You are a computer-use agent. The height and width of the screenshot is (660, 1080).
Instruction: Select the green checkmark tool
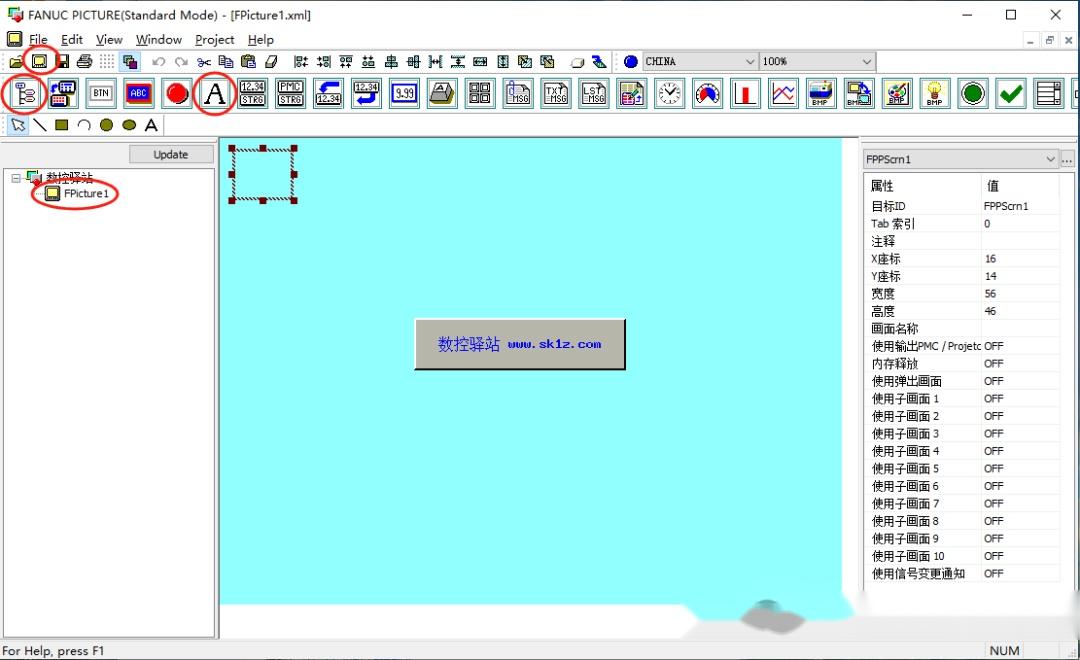tap(1010, 93)
